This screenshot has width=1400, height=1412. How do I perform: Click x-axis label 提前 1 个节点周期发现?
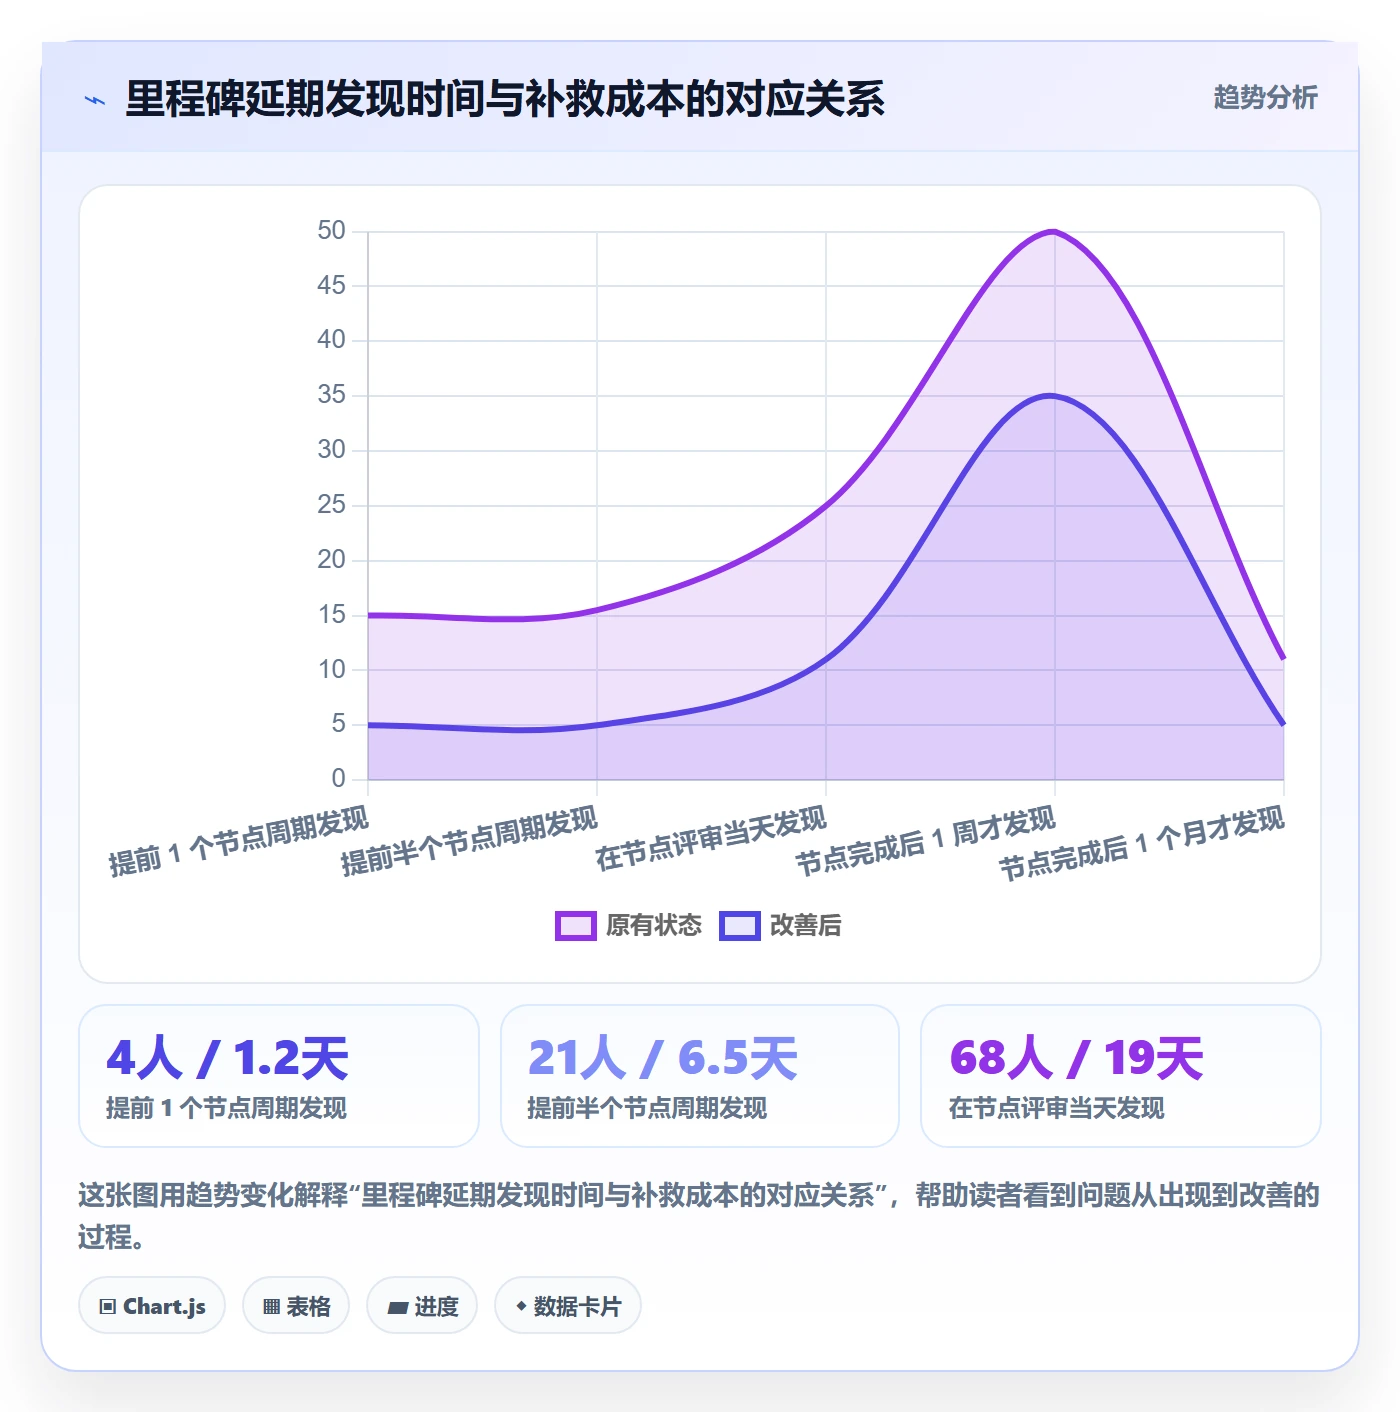[x=239, y=842]
